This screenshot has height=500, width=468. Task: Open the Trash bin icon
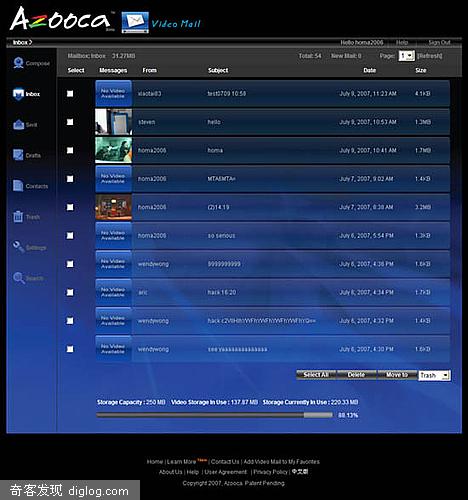coord(18,216)
